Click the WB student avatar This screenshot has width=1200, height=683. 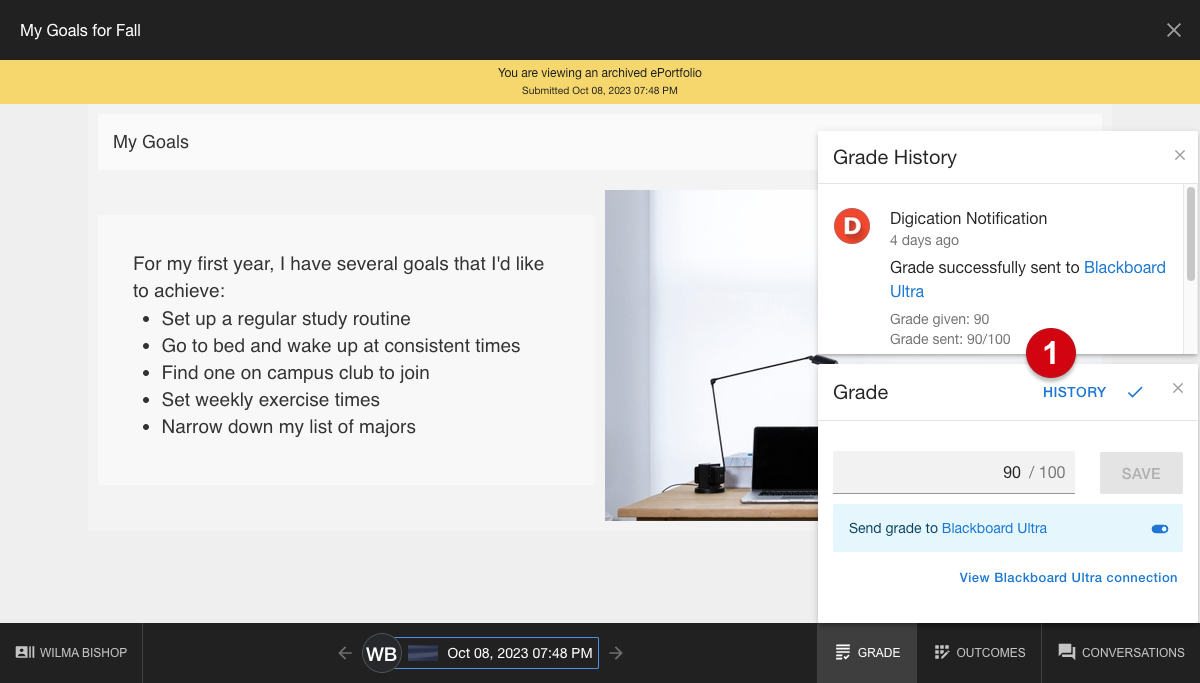[381, 653]
